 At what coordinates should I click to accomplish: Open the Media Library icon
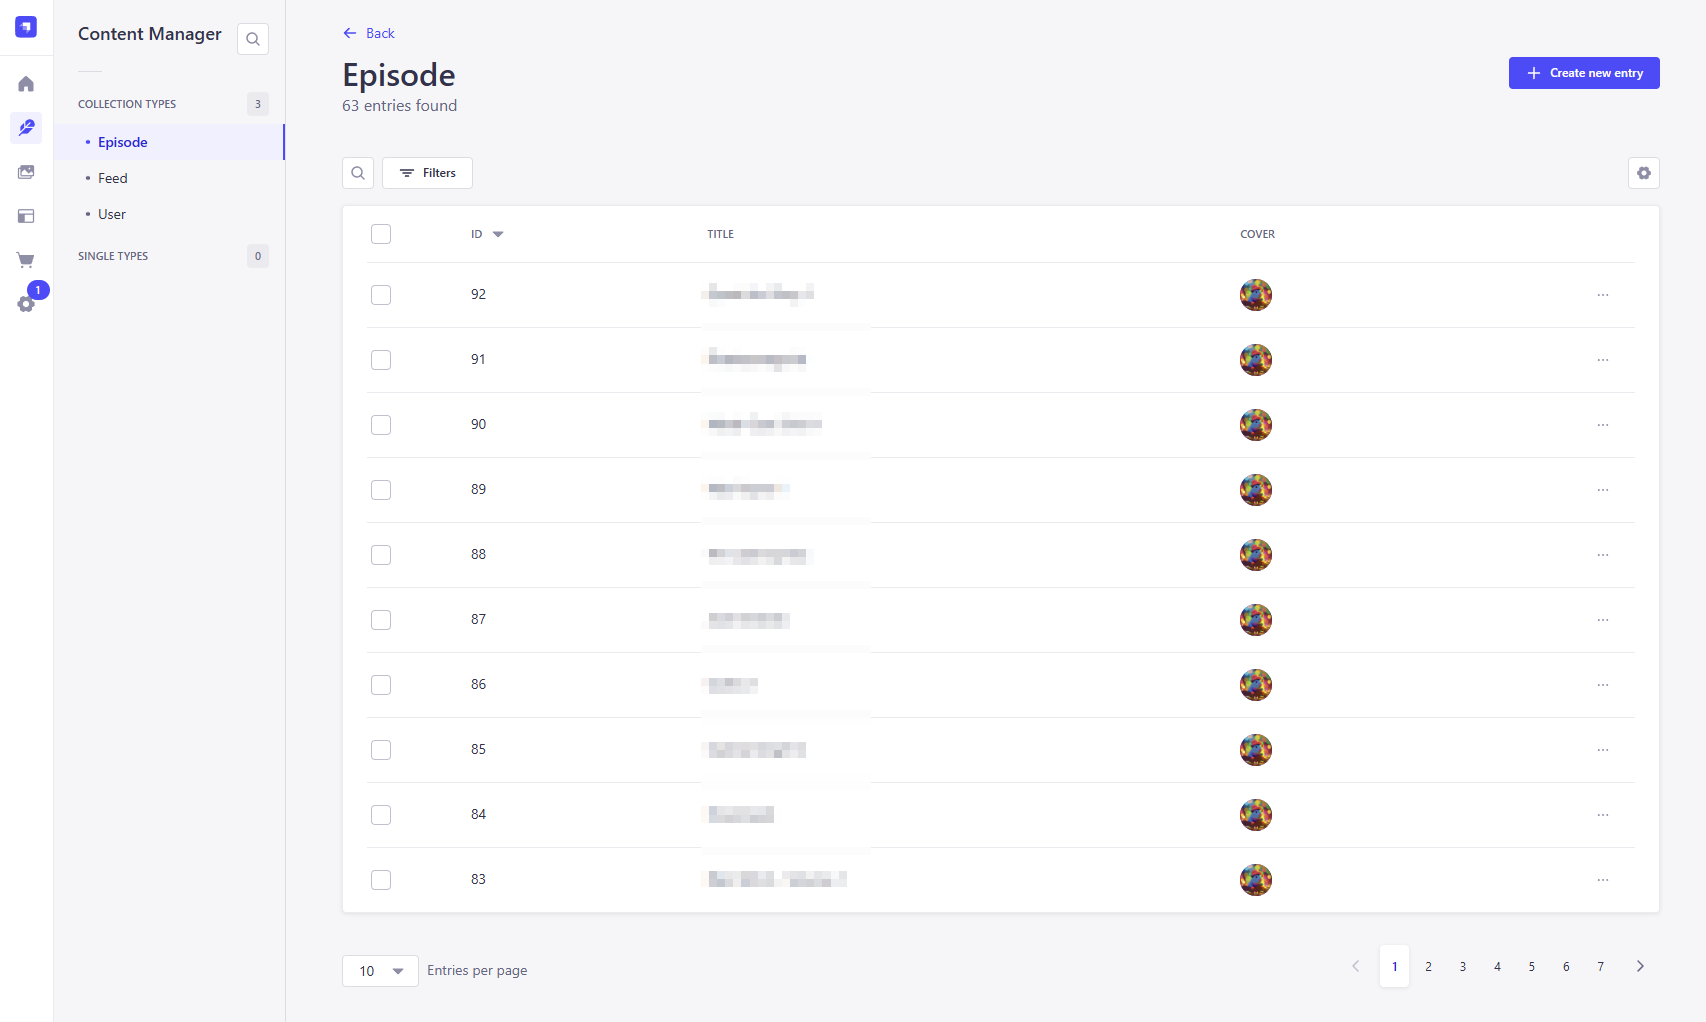[26, 172]
